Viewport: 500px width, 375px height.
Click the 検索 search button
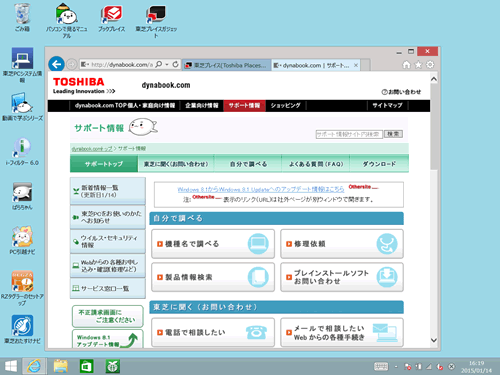(393, 134)
